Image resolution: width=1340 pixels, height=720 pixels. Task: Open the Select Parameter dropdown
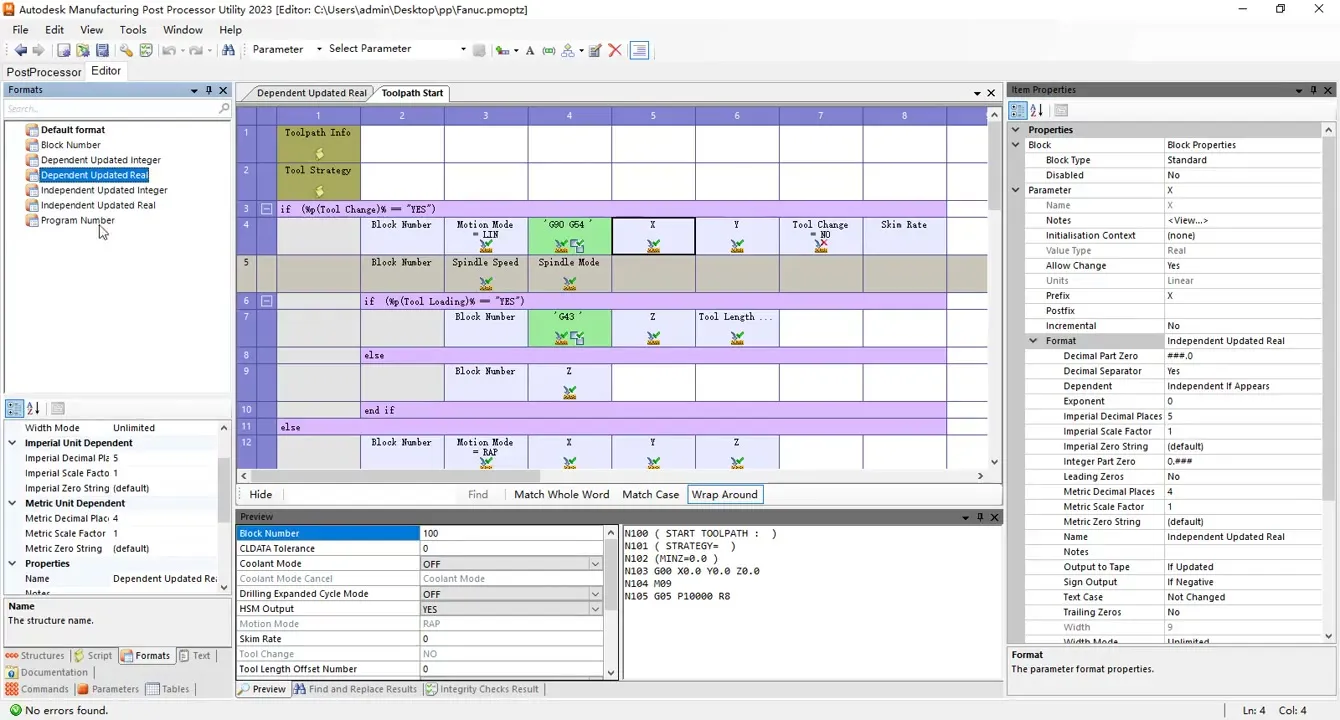[x=462, y=49]
